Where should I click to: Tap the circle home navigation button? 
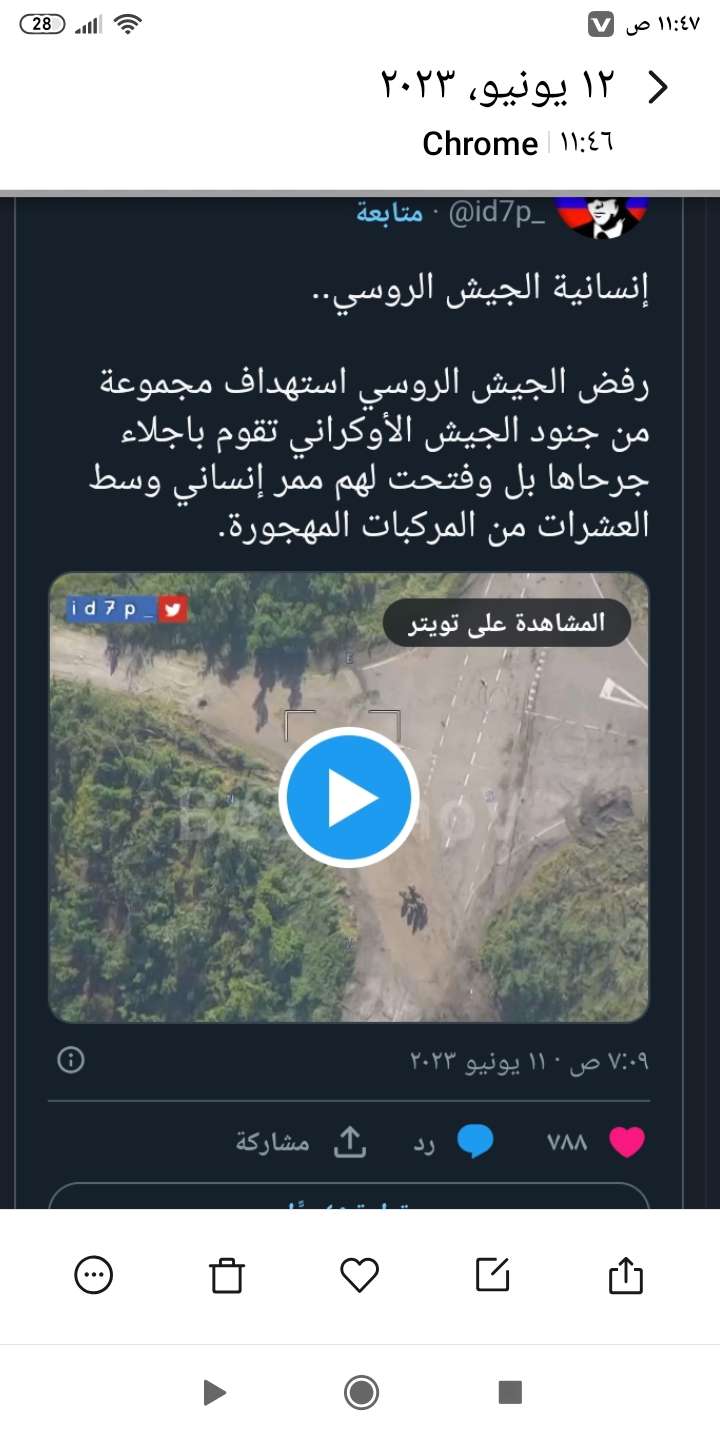click(x=360, y=1392)
